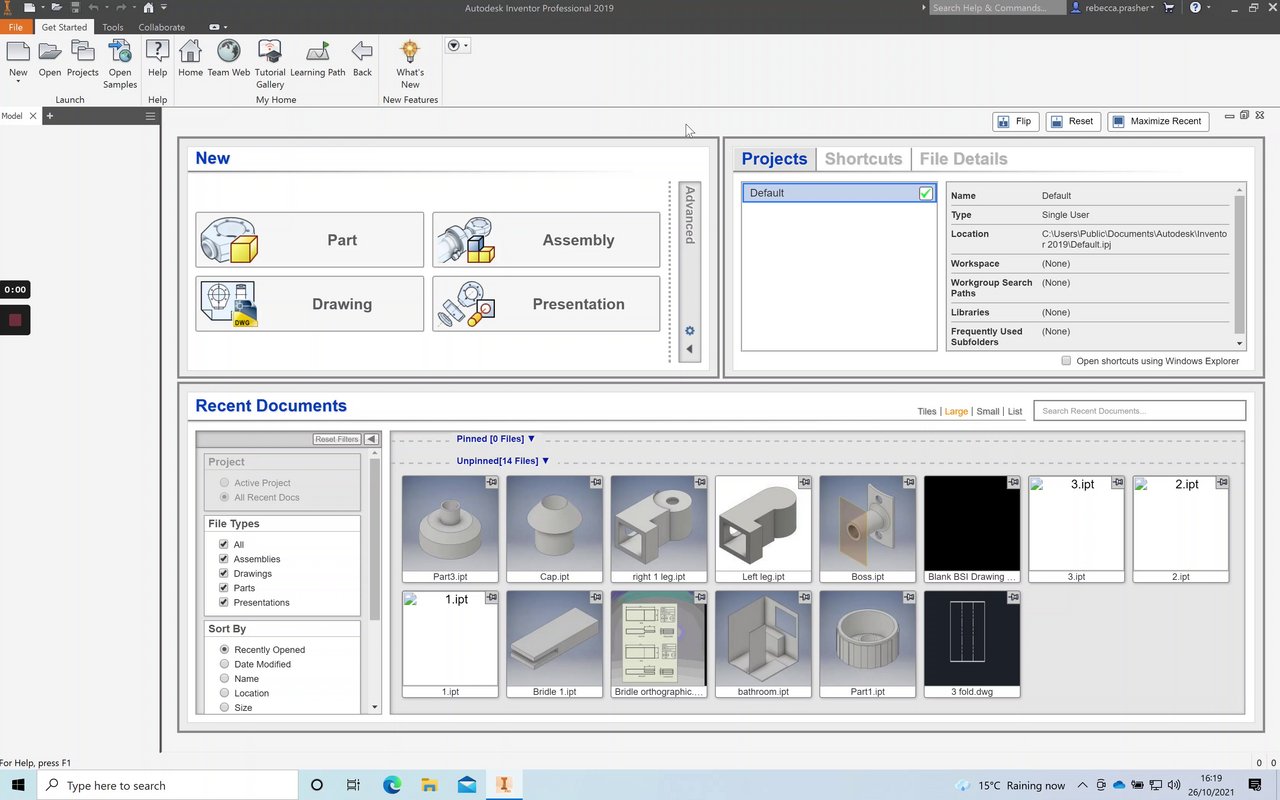Sort recent documents by Date Modified
The width and height of the screenshot is (1280, 800).
point(225,664)
